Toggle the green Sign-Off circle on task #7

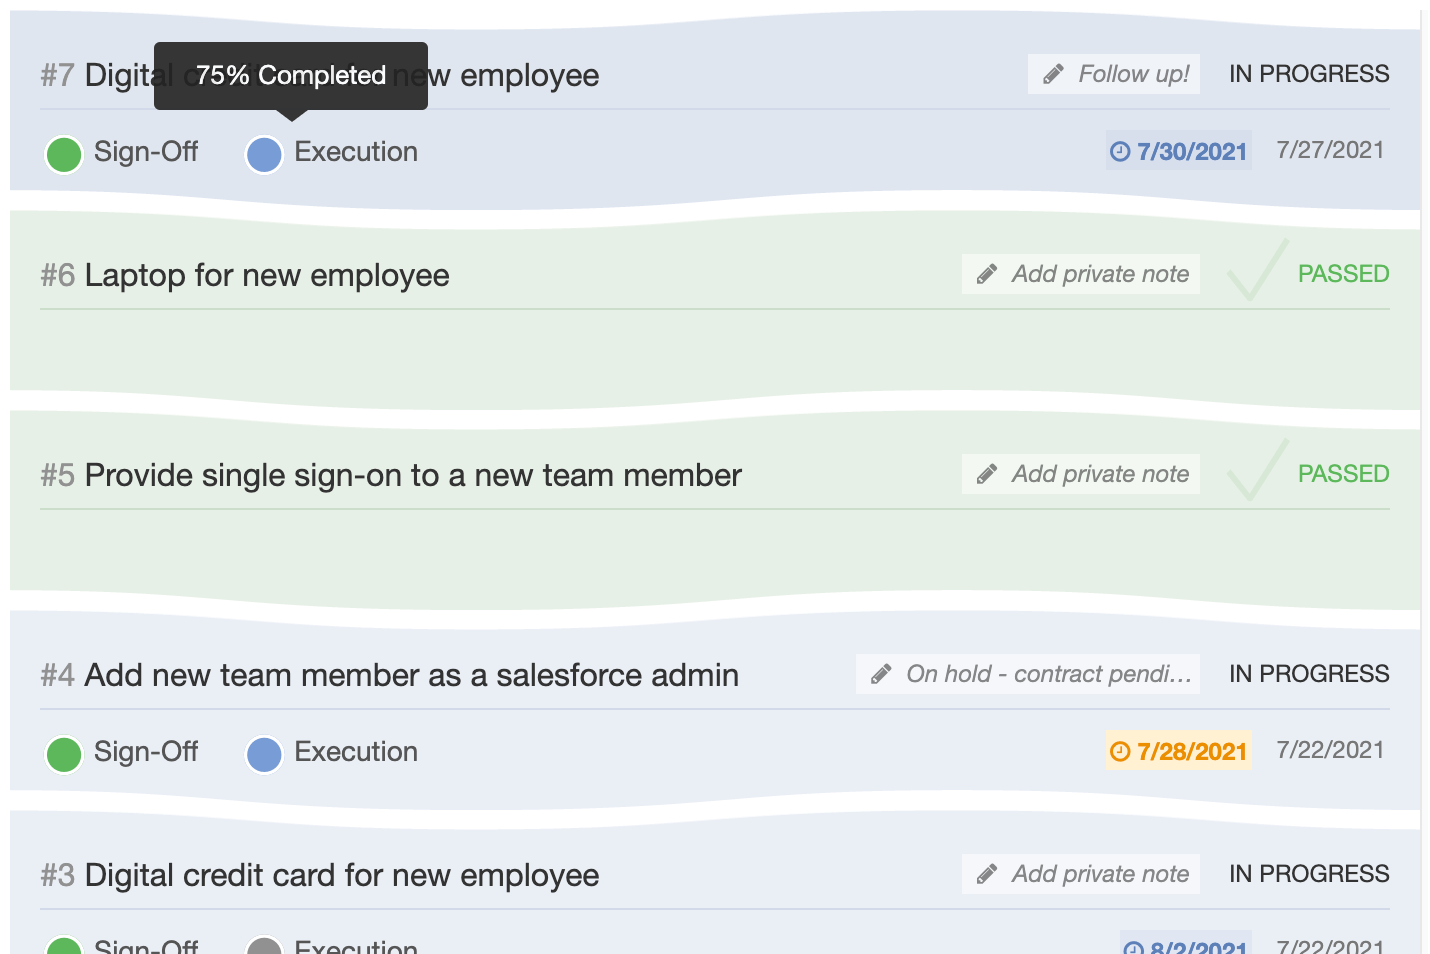tap(63, 154)
